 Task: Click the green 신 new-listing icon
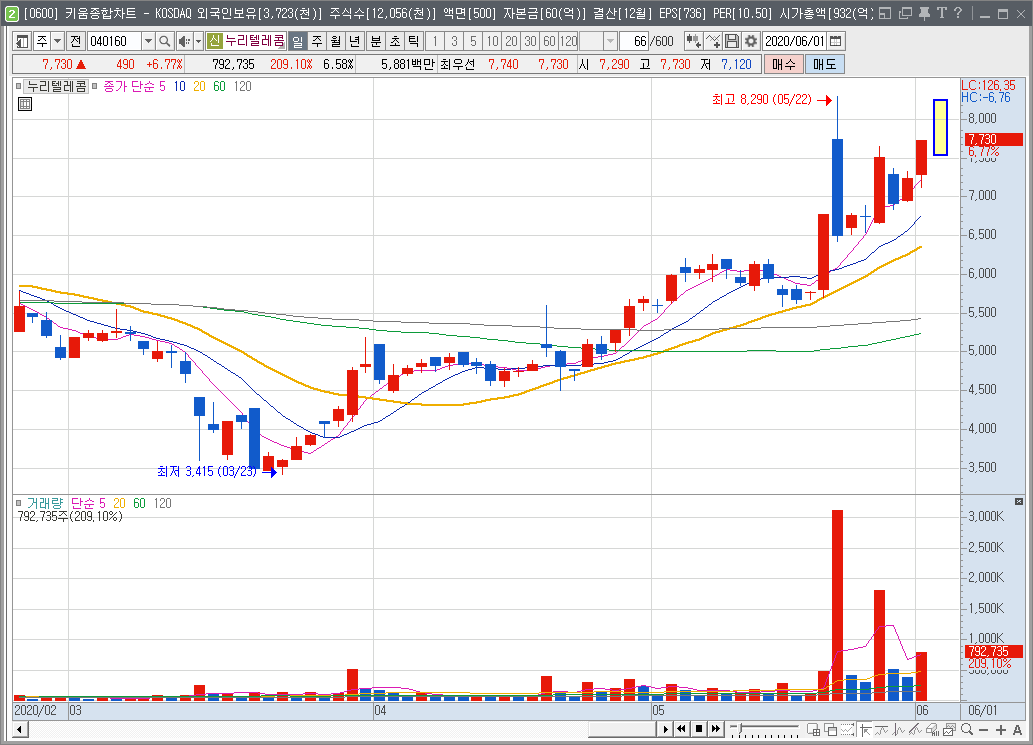215,41
